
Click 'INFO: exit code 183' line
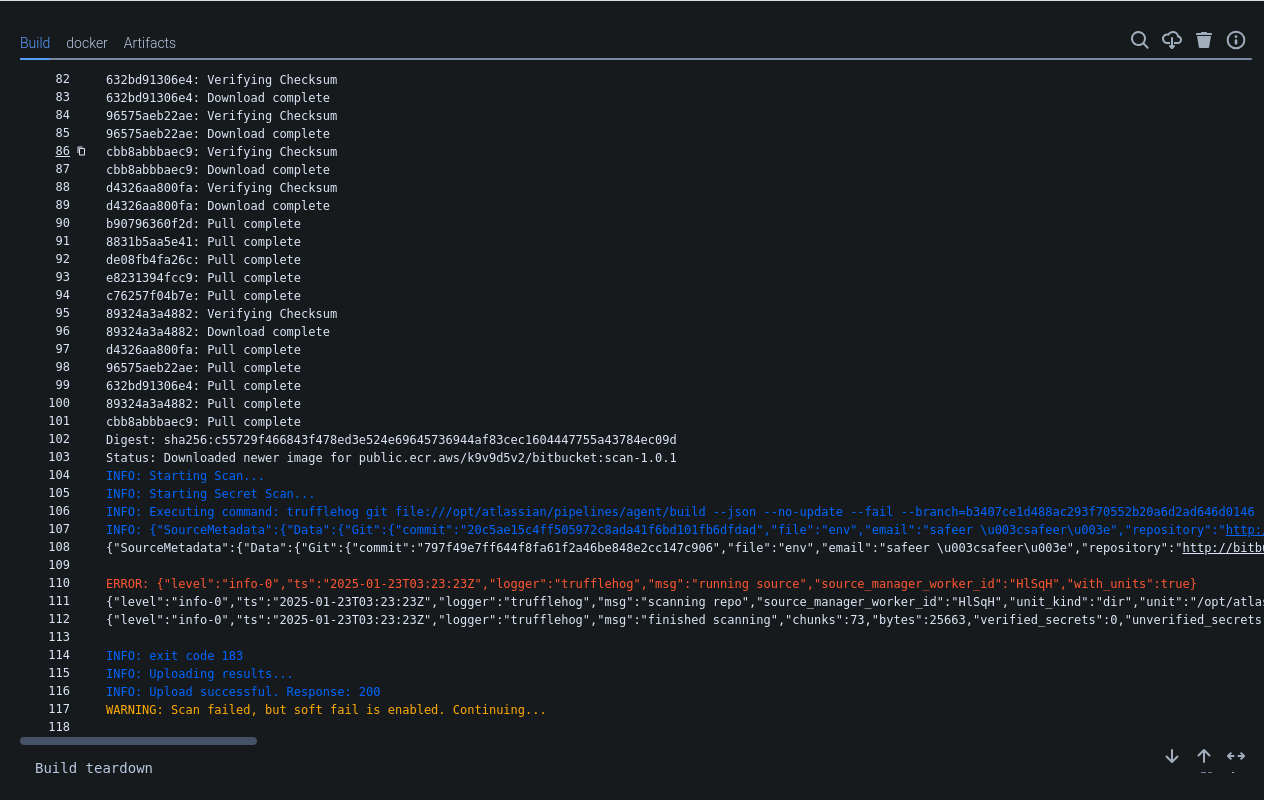pyautogui.click(x=174, y=656)
